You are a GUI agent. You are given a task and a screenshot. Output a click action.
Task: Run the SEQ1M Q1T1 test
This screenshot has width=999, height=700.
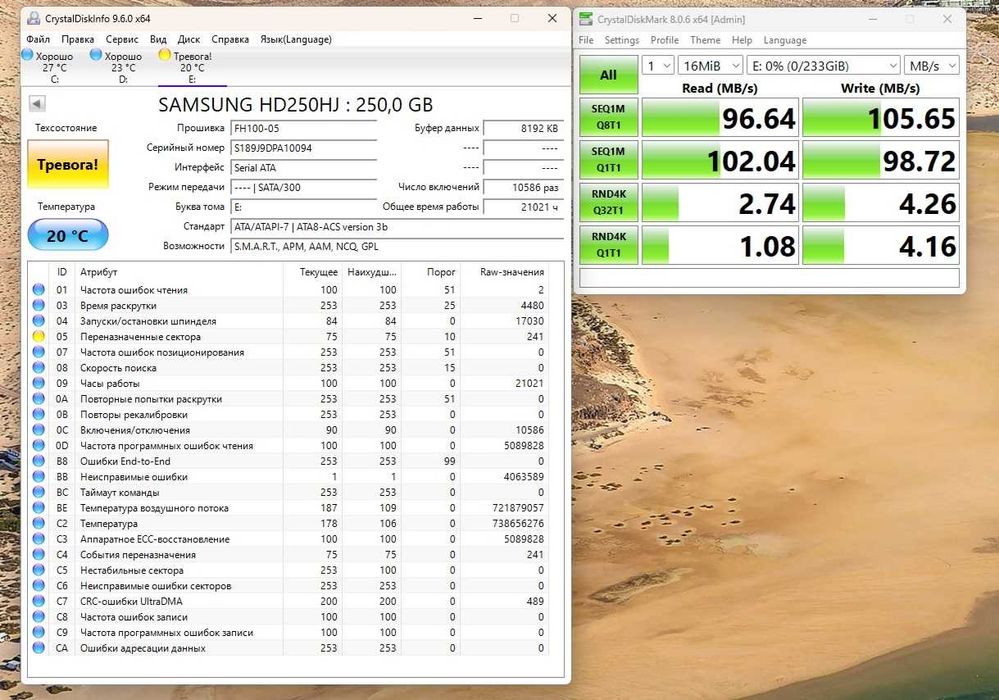click(608, 160)
